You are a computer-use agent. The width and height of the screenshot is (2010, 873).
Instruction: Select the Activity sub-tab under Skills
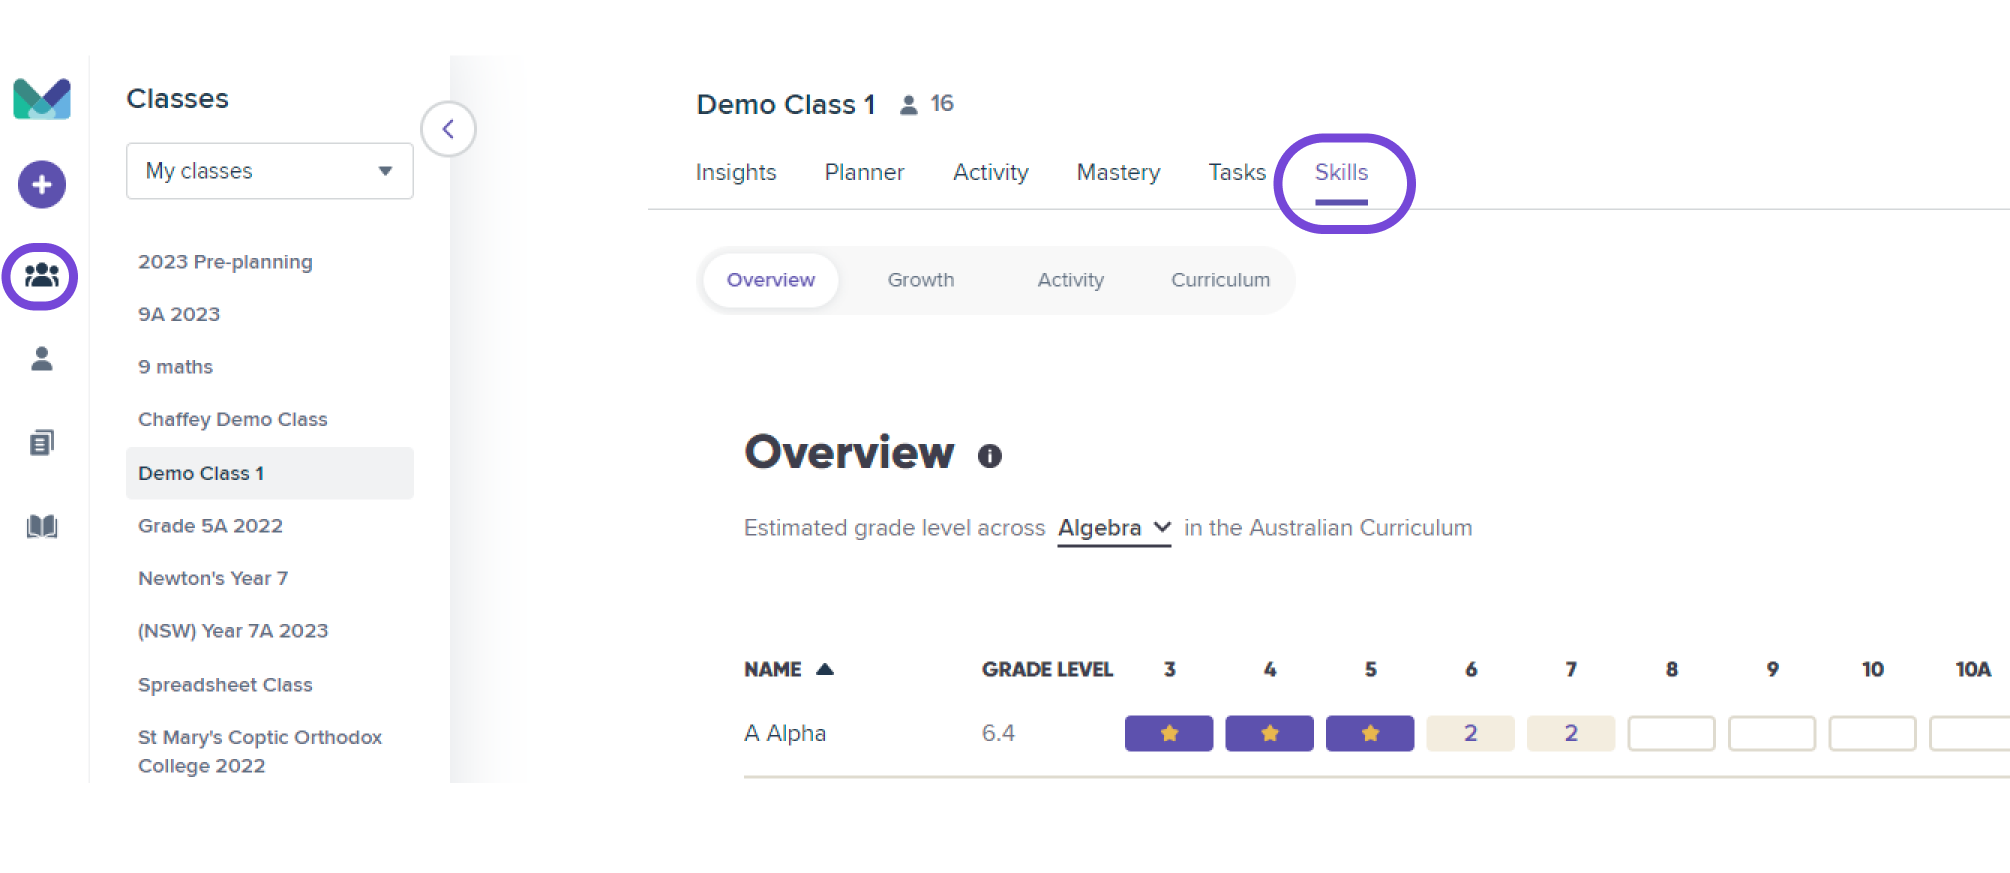click(1070, 280)
